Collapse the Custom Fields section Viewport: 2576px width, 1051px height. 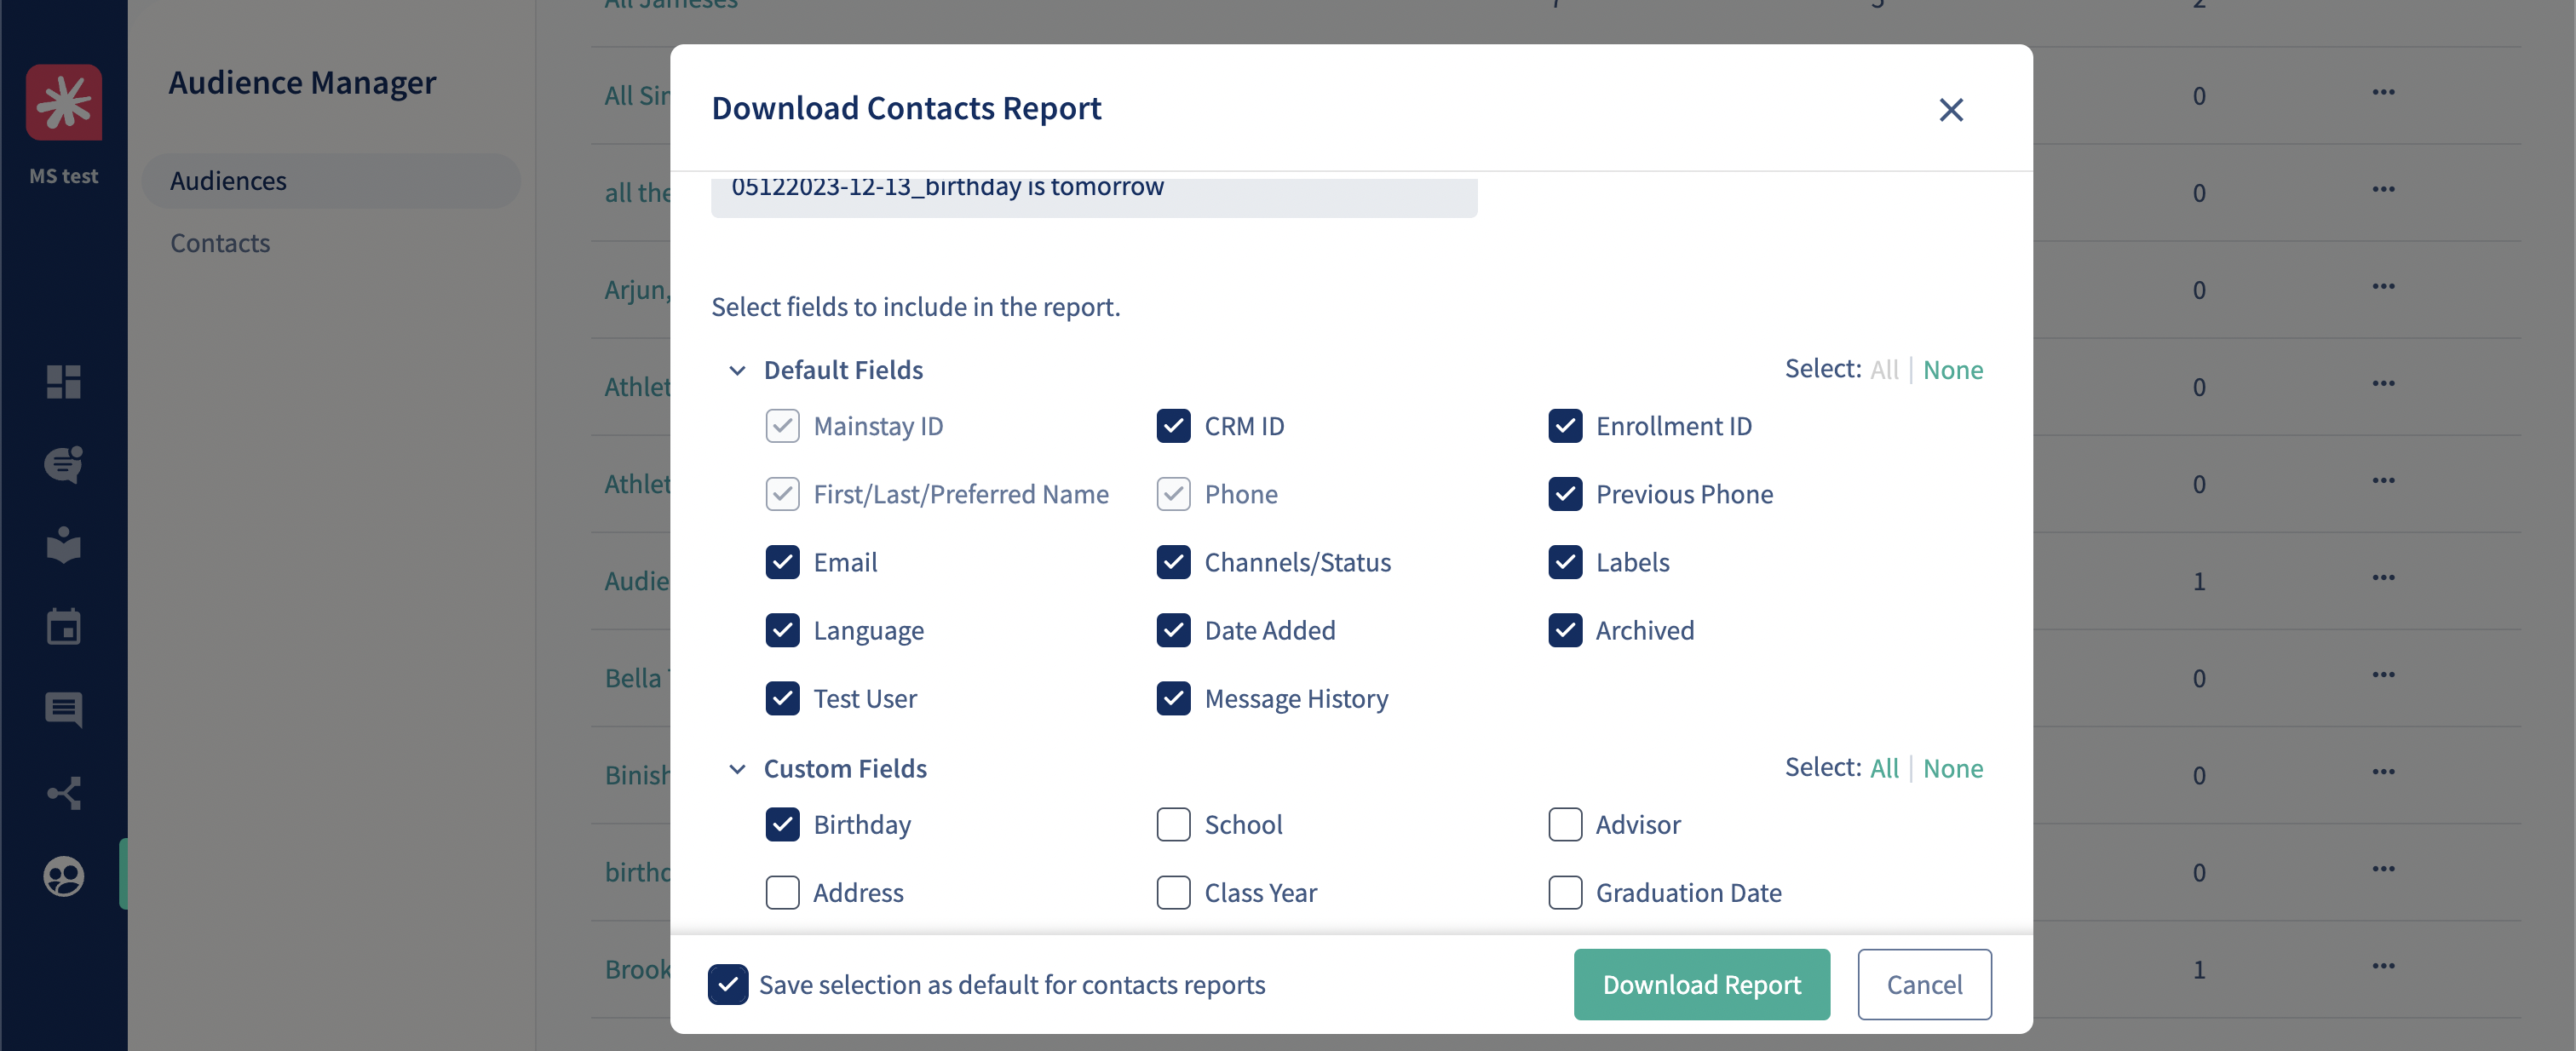tap(737, 769)
